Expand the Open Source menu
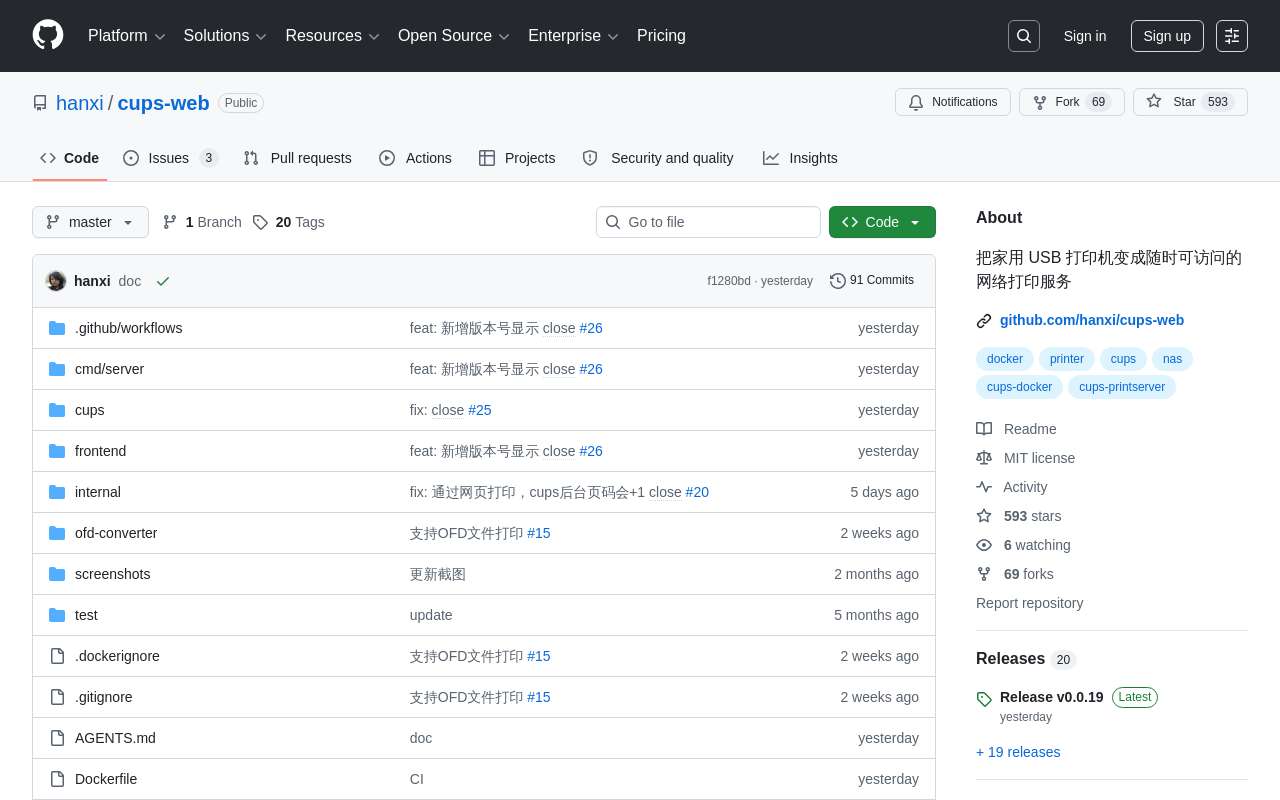The height and width of the screenshot is (800, 1280). (x=454, y=36)
